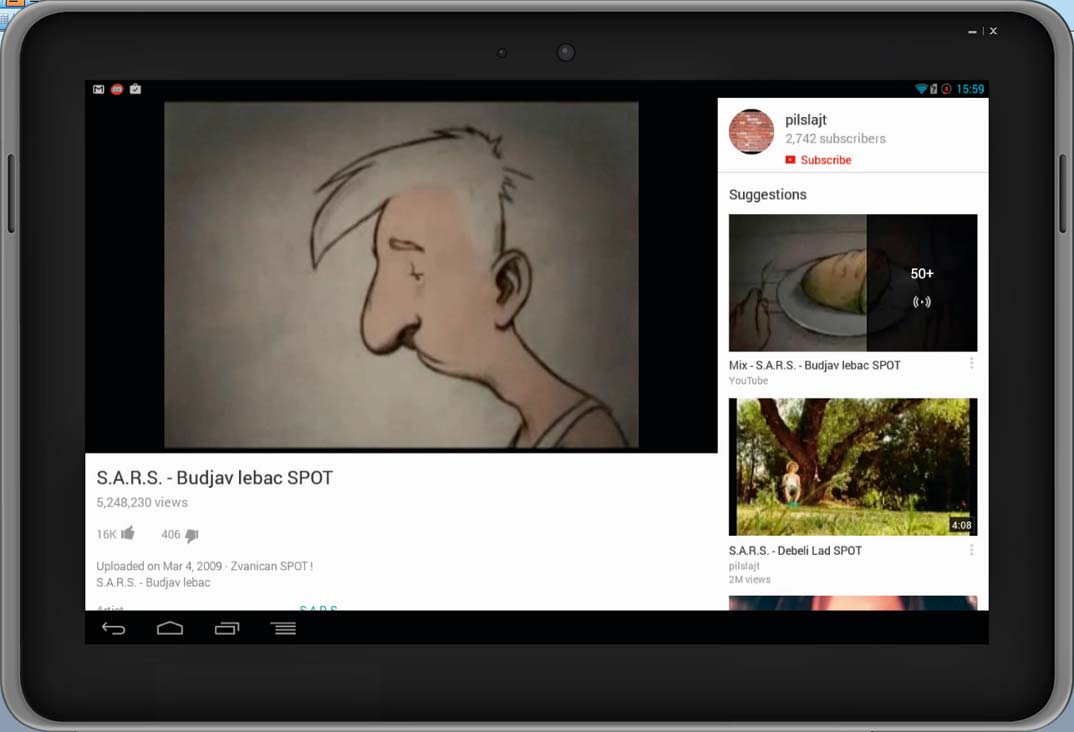Screen dimensions: 1074x732
Task: Tap the S.A.R.S. - Budjav lebac description line
Action: pos(153,583)
